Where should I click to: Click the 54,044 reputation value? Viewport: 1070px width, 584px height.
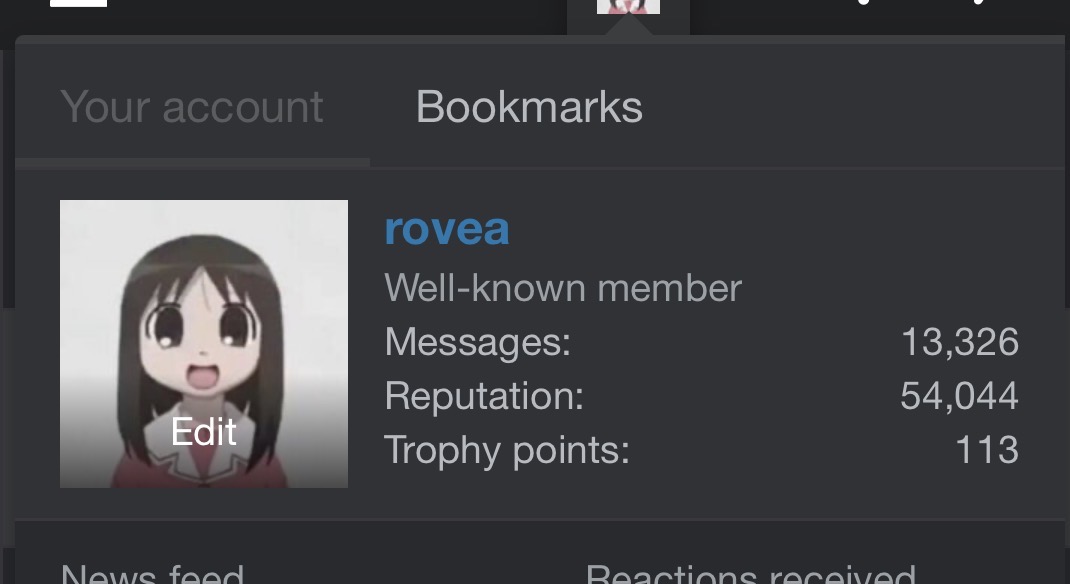coord(959,396)
